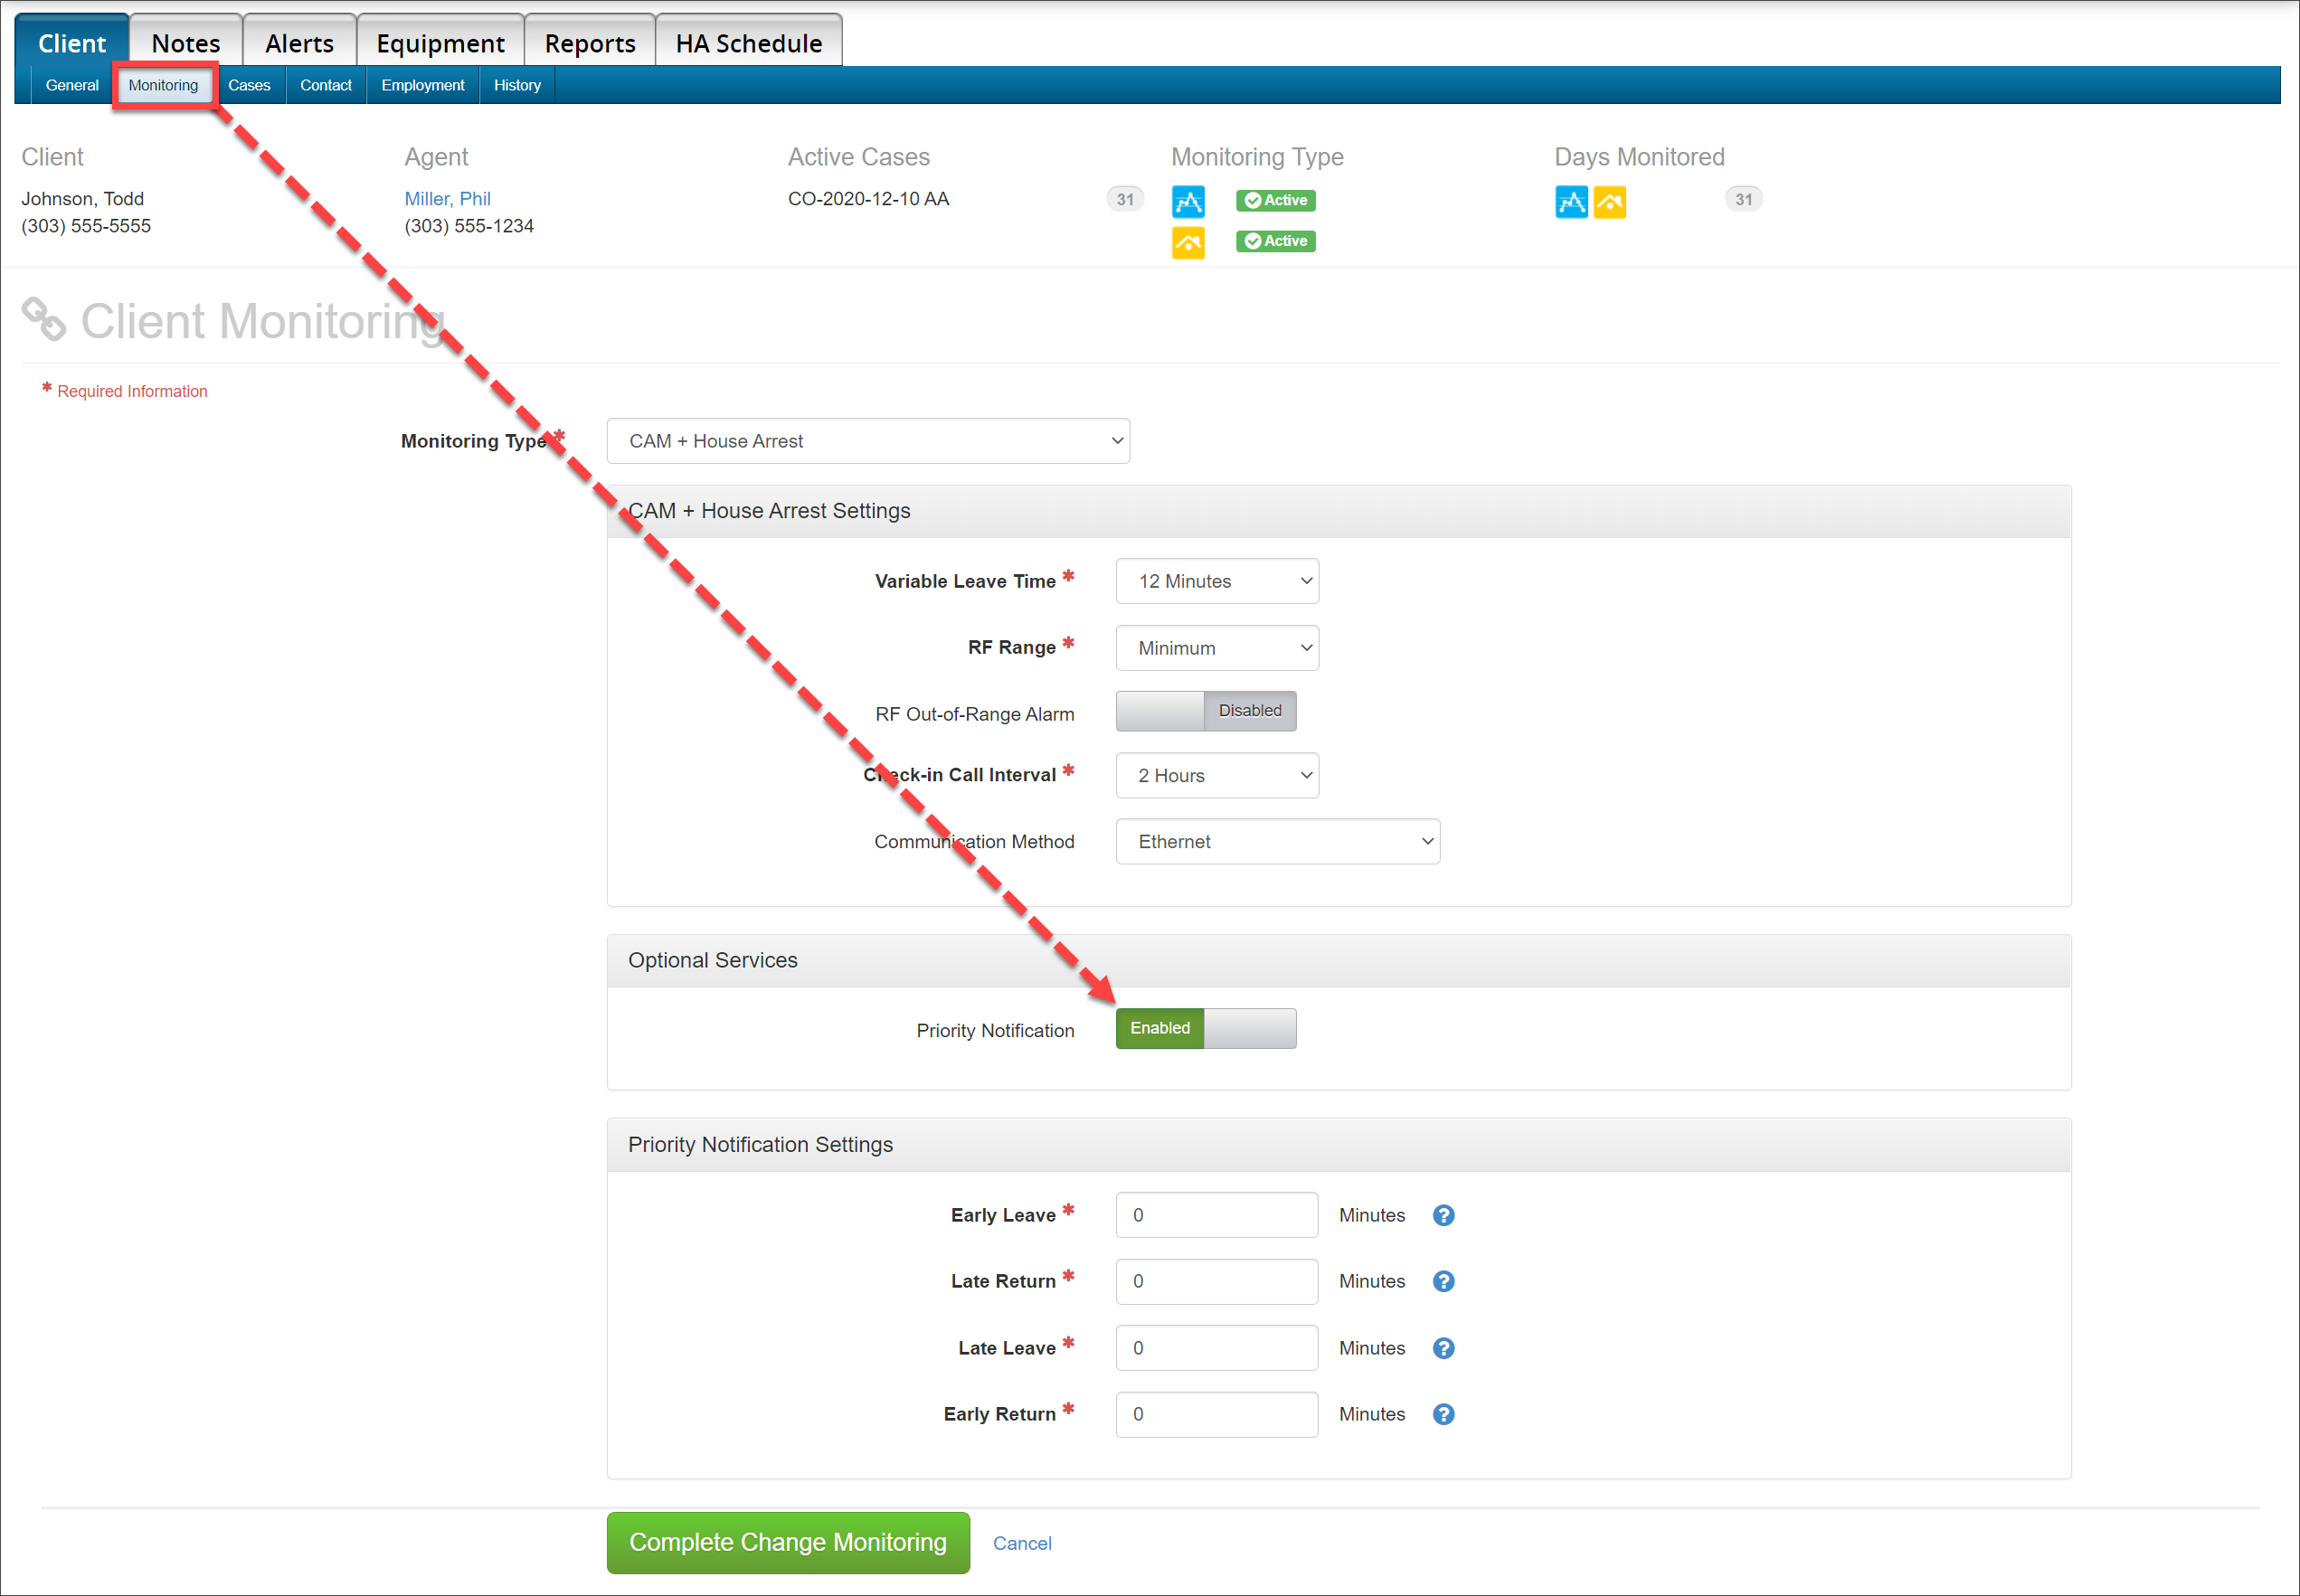Switch to the HA Schedule tab
This screenshot has width=2300, height=1596.
pos(748,42)
